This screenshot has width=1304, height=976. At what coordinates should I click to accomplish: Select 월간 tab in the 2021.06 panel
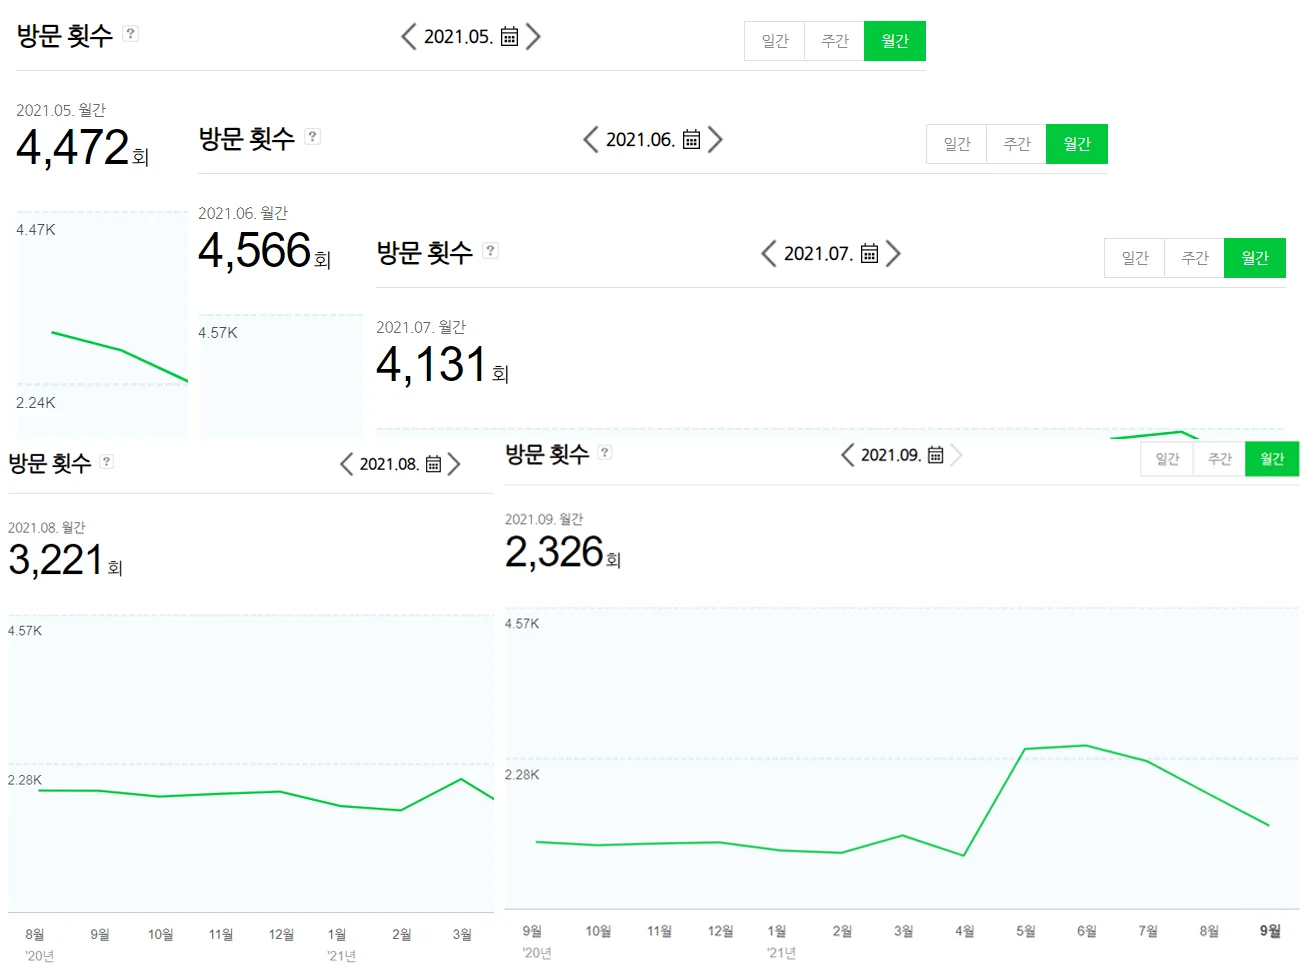pyautogui.click(x=1077, y=144)
